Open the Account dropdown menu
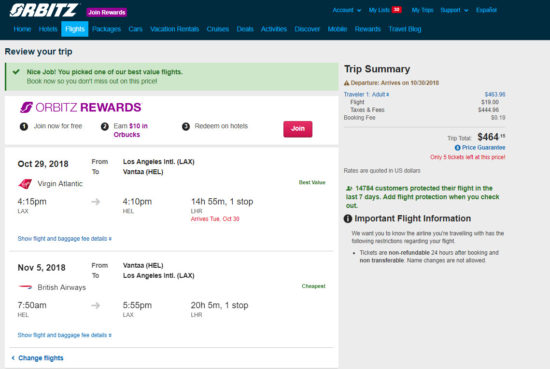Screen dimensions: 550x369 [x=347, y=10]
